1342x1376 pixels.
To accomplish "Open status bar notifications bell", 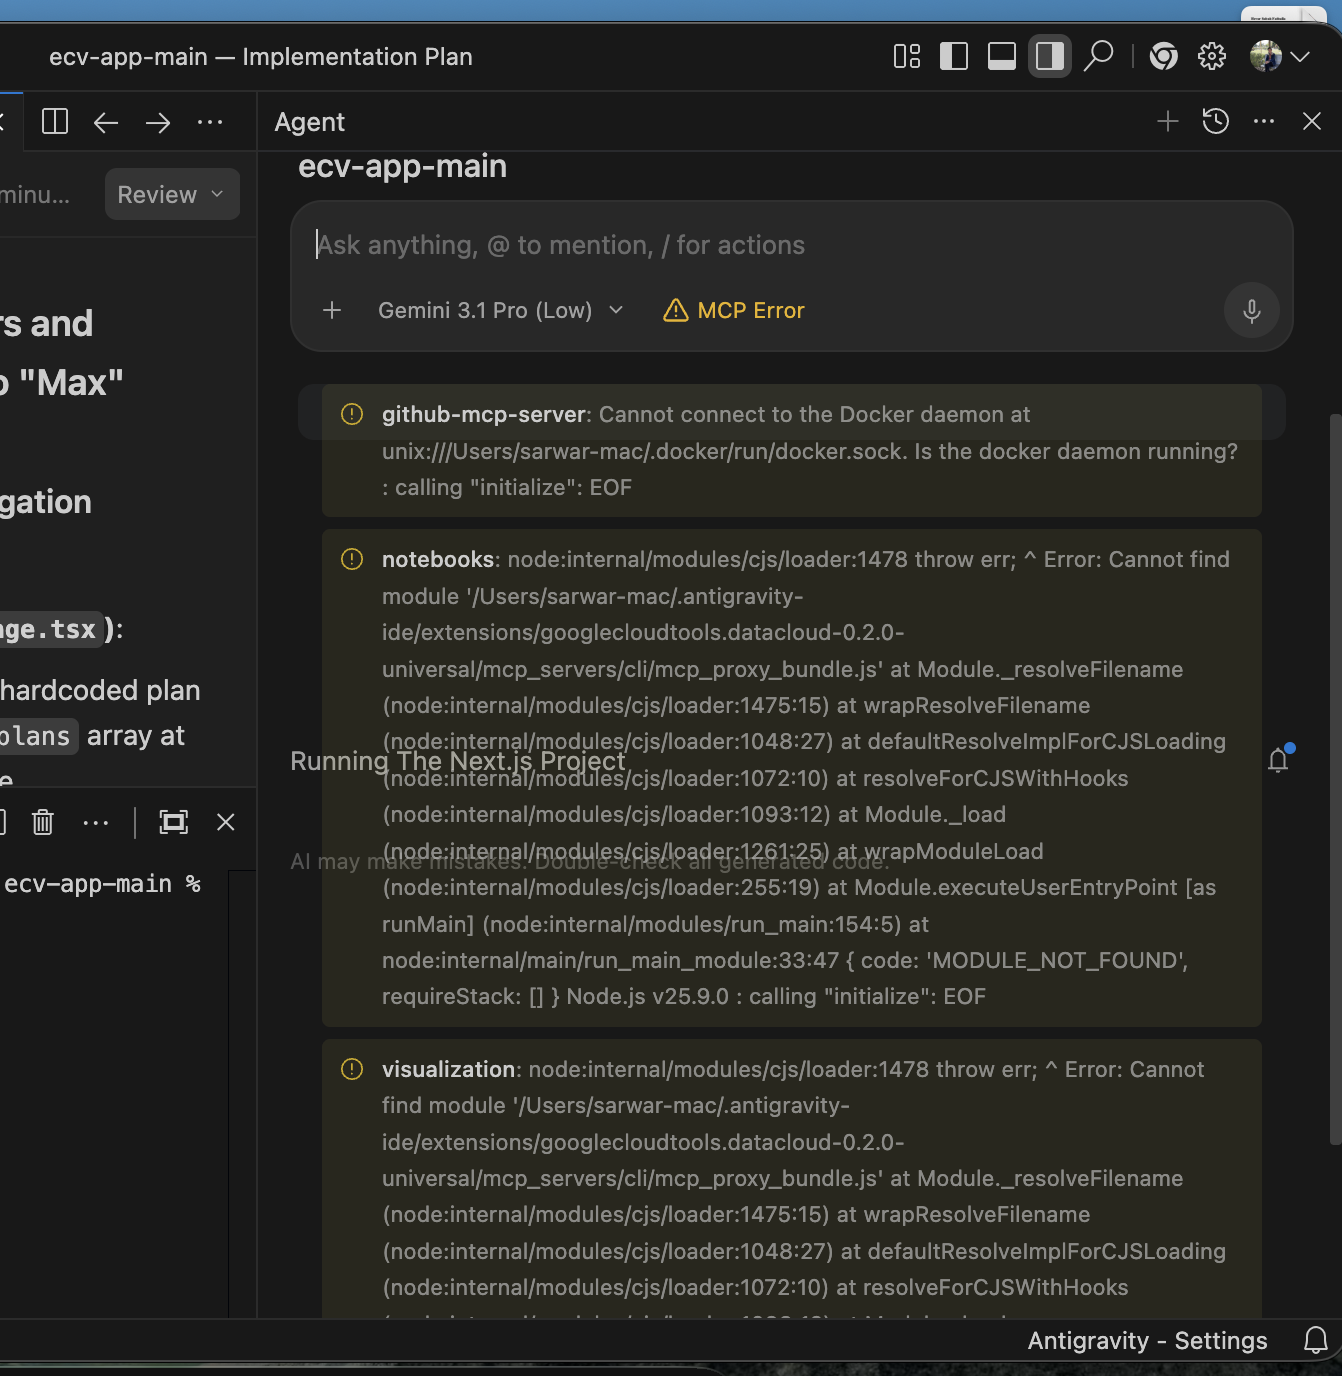I will (1316, 1340).
